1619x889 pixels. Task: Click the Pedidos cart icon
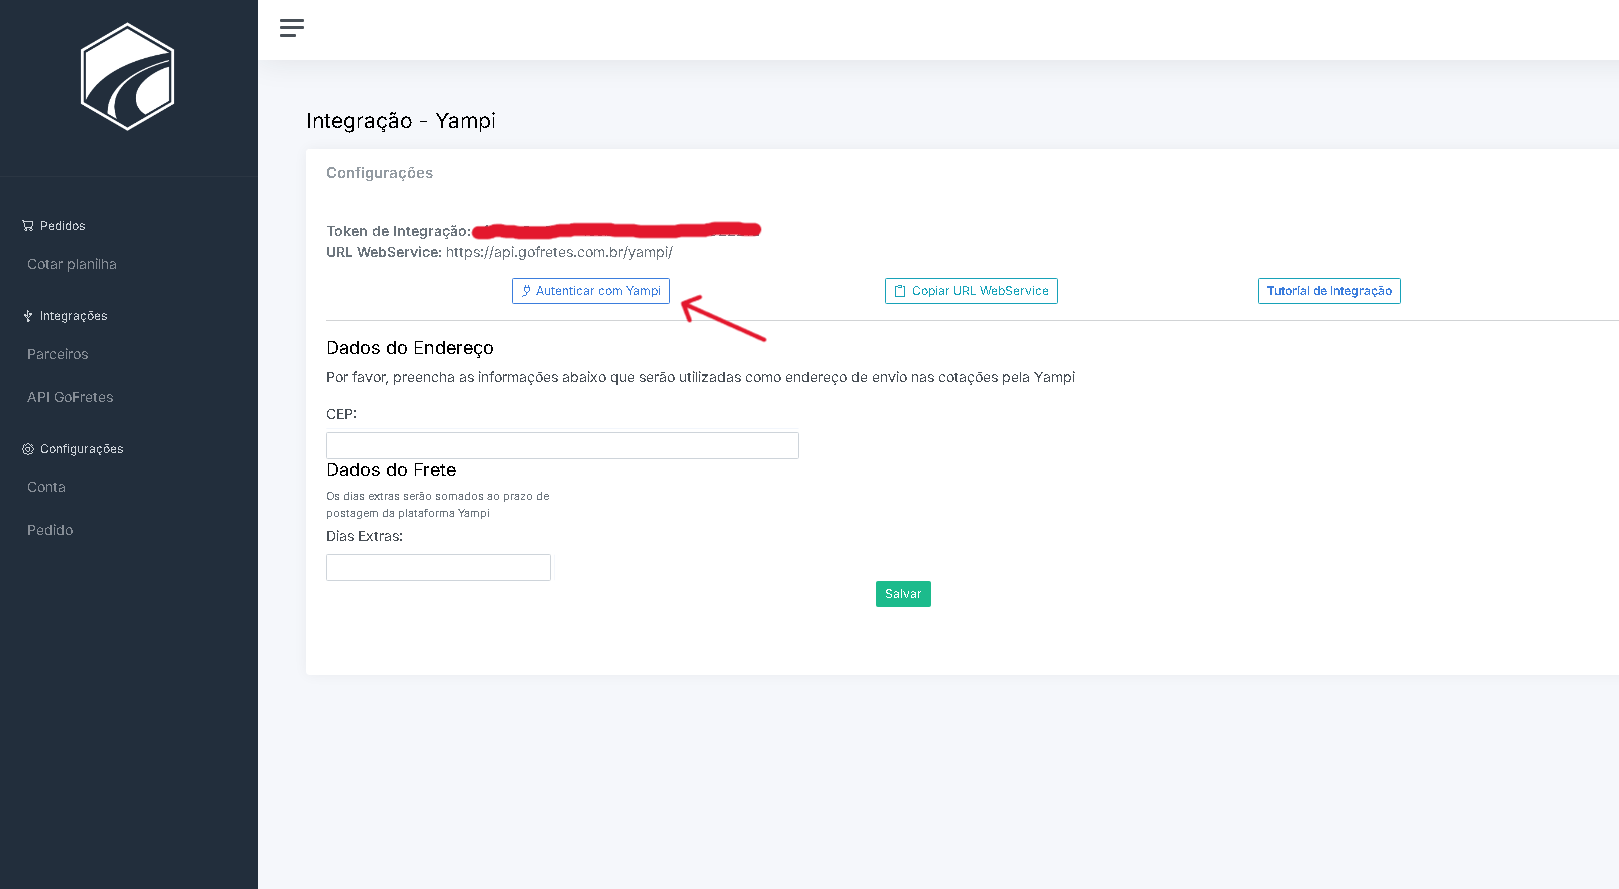(x=28, y=226)
